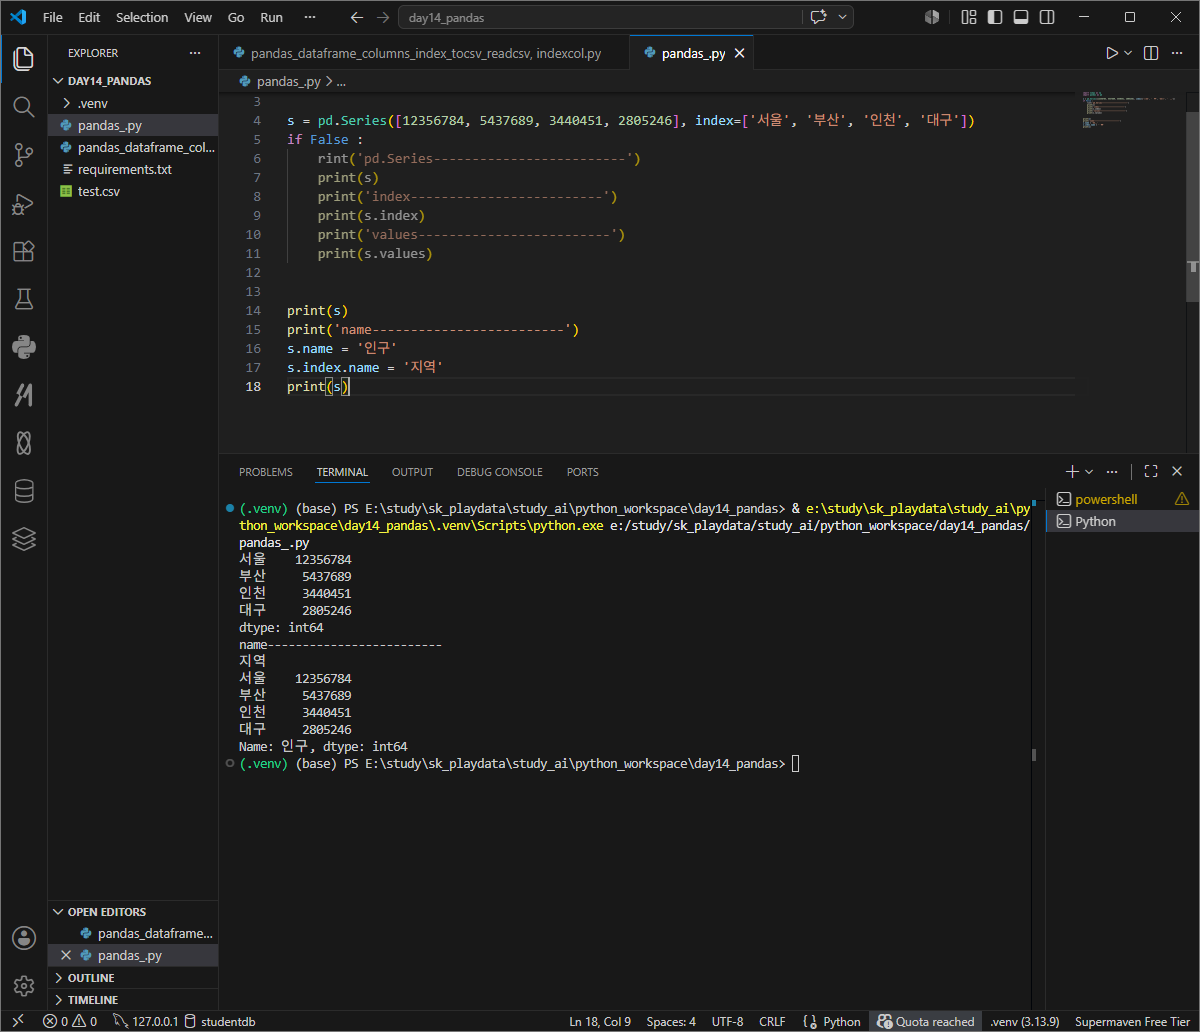
Task: Toggle the Secondary Side Bar visibility
Action: [x=1047, y=17]
